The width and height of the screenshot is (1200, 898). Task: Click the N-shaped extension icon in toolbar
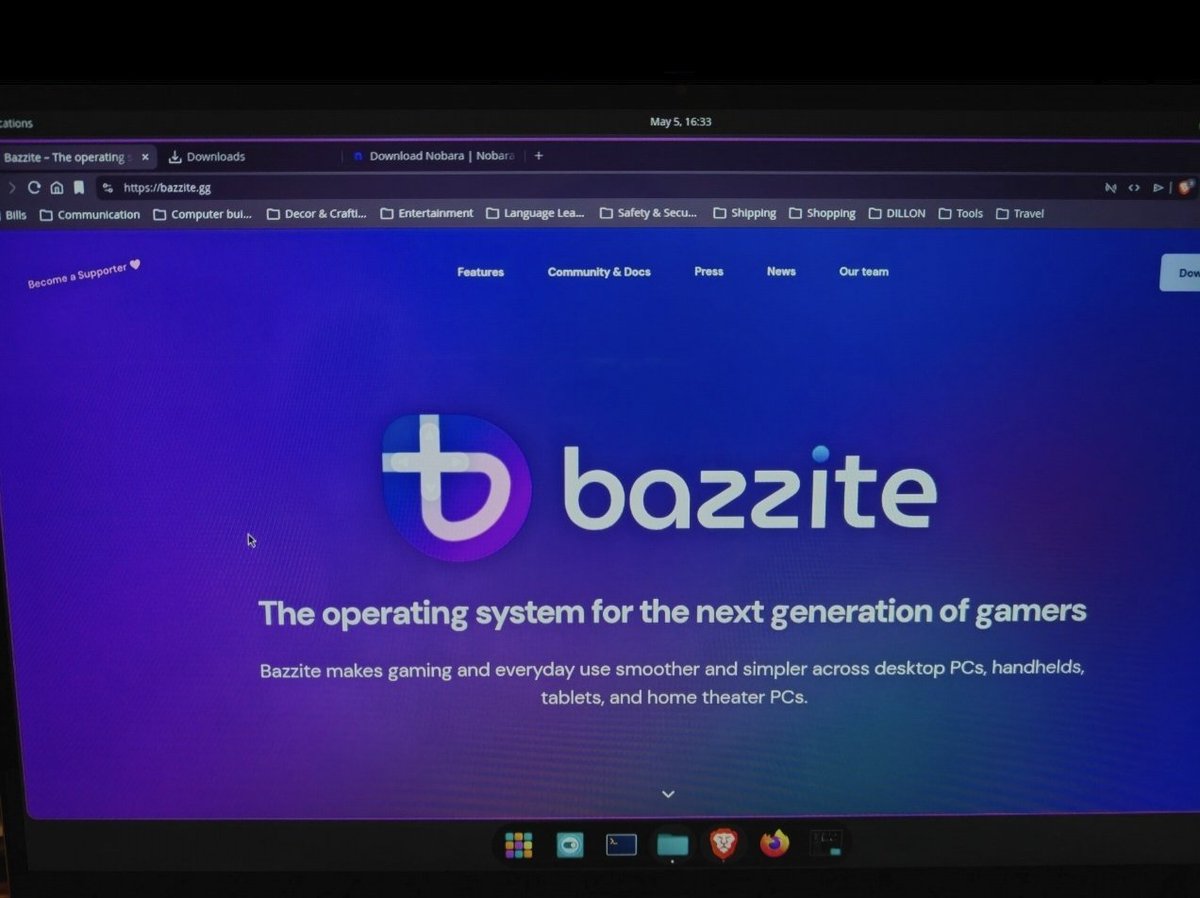1110,187
